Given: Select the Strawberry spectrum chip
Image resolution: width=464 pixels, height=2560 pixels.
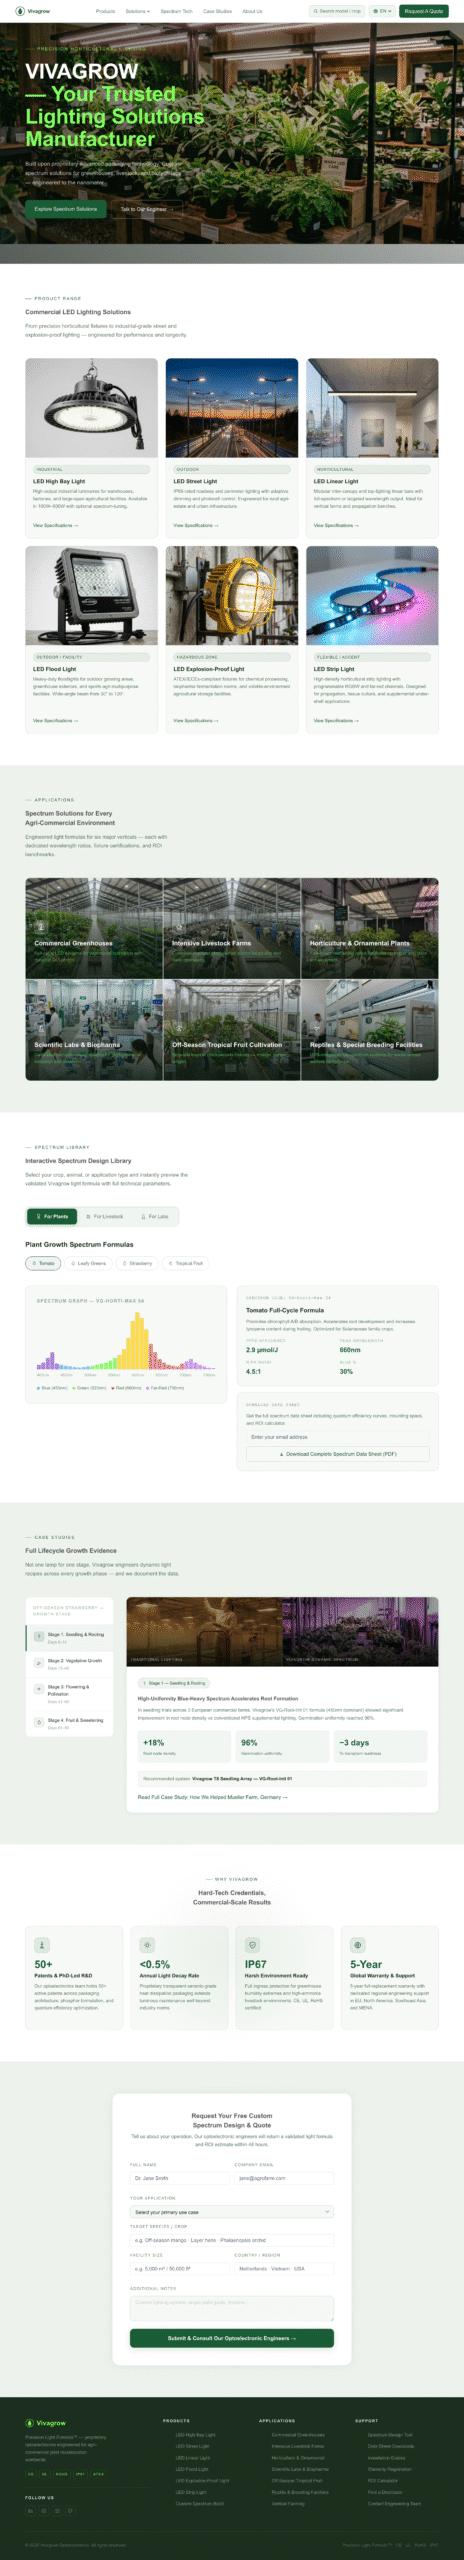Looking at the screenshot, I should (x=137, y=1263).
